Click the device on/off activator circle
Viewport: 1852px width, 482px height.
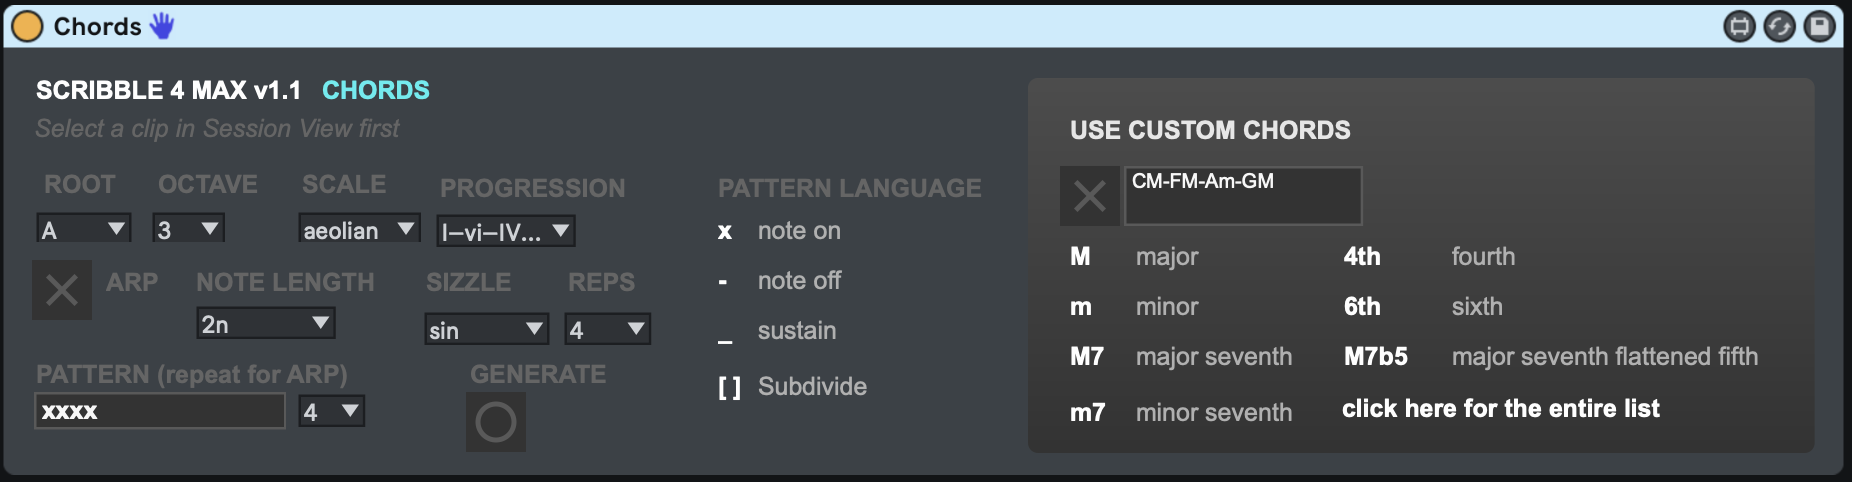point(27,26)
